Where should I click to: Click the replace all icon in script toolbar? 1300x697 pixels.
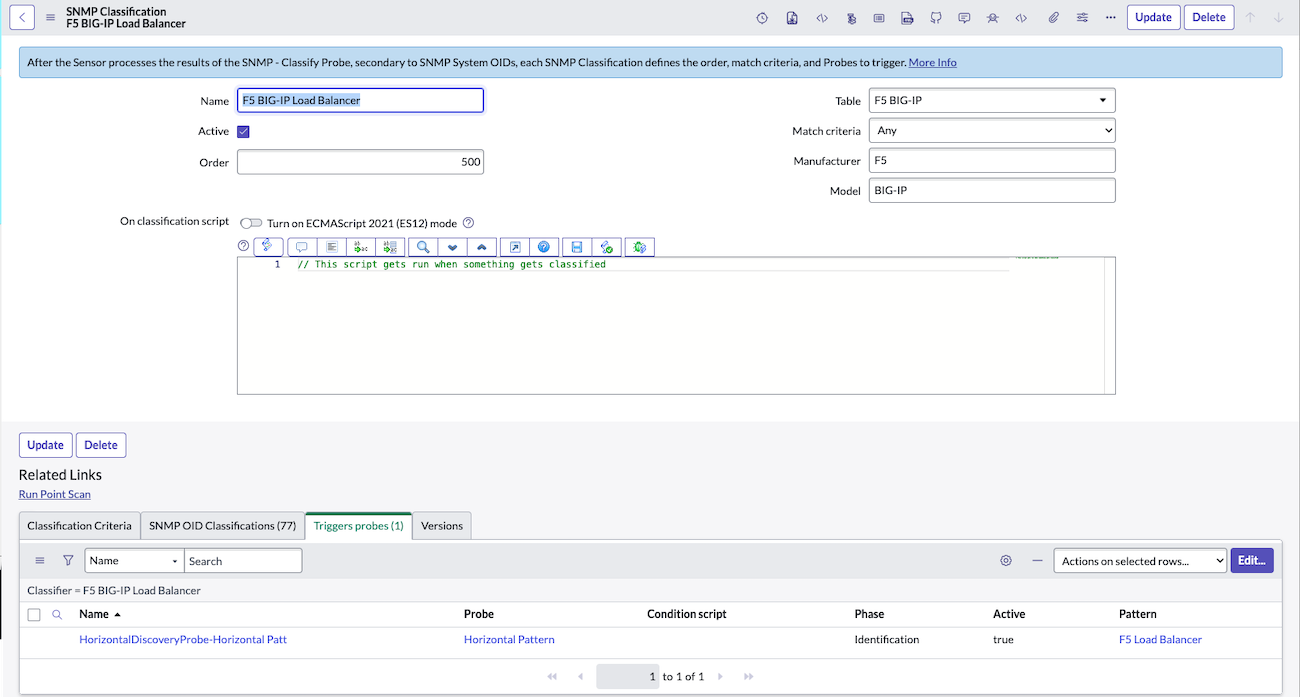point(390,246)
